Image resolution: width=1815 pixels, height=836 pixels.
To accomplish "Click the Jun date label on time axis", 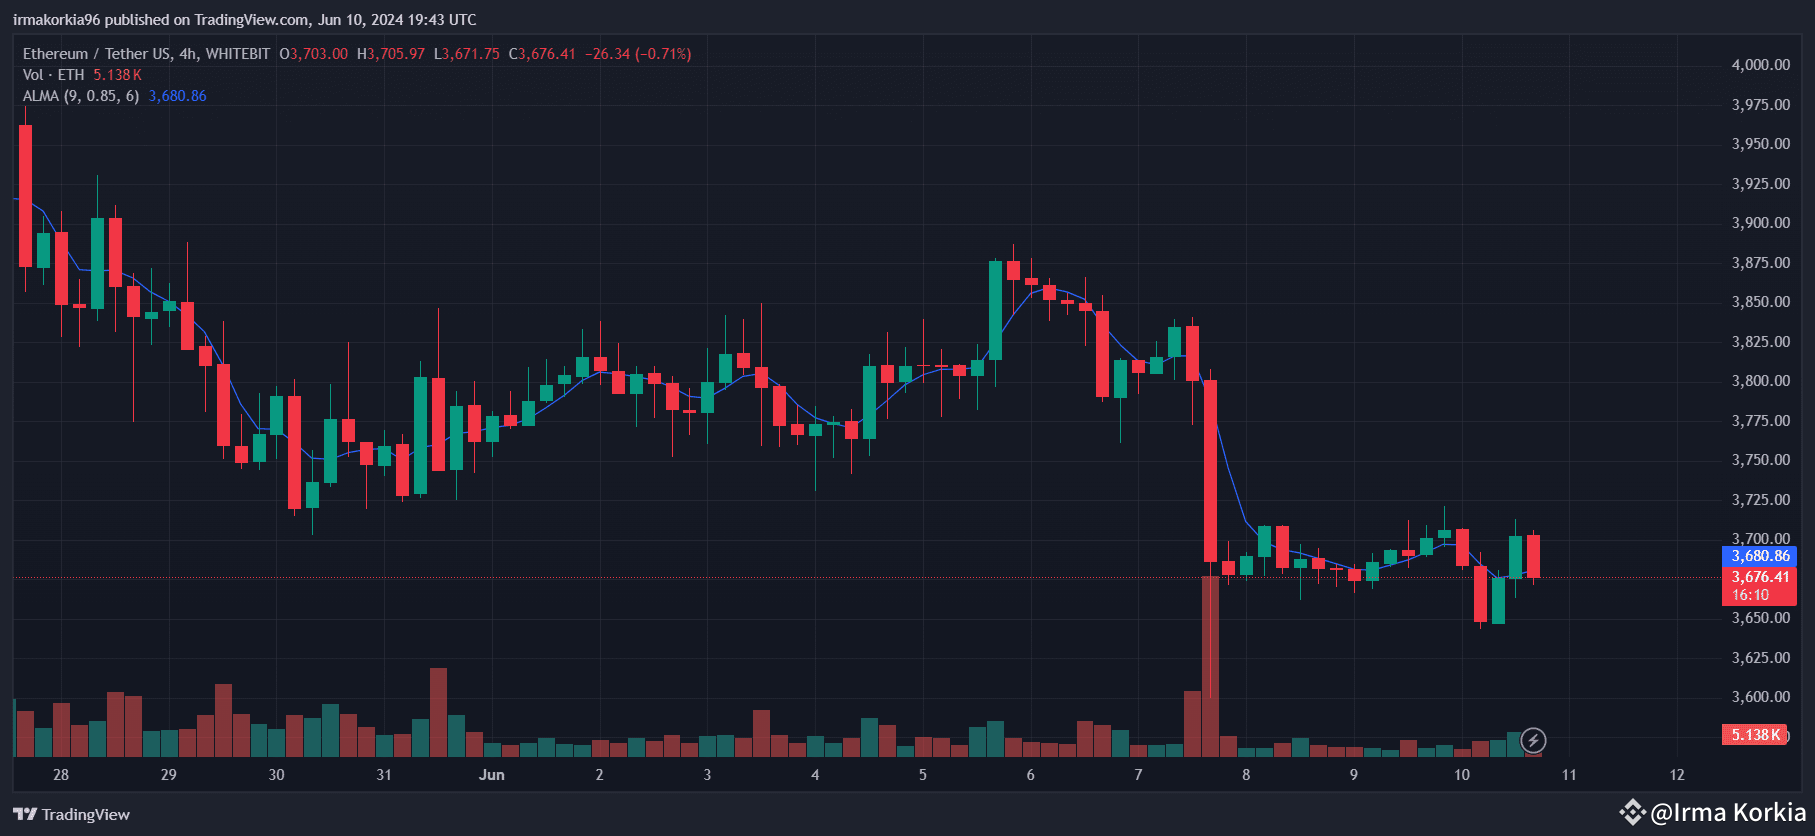I will pos(491,775).
